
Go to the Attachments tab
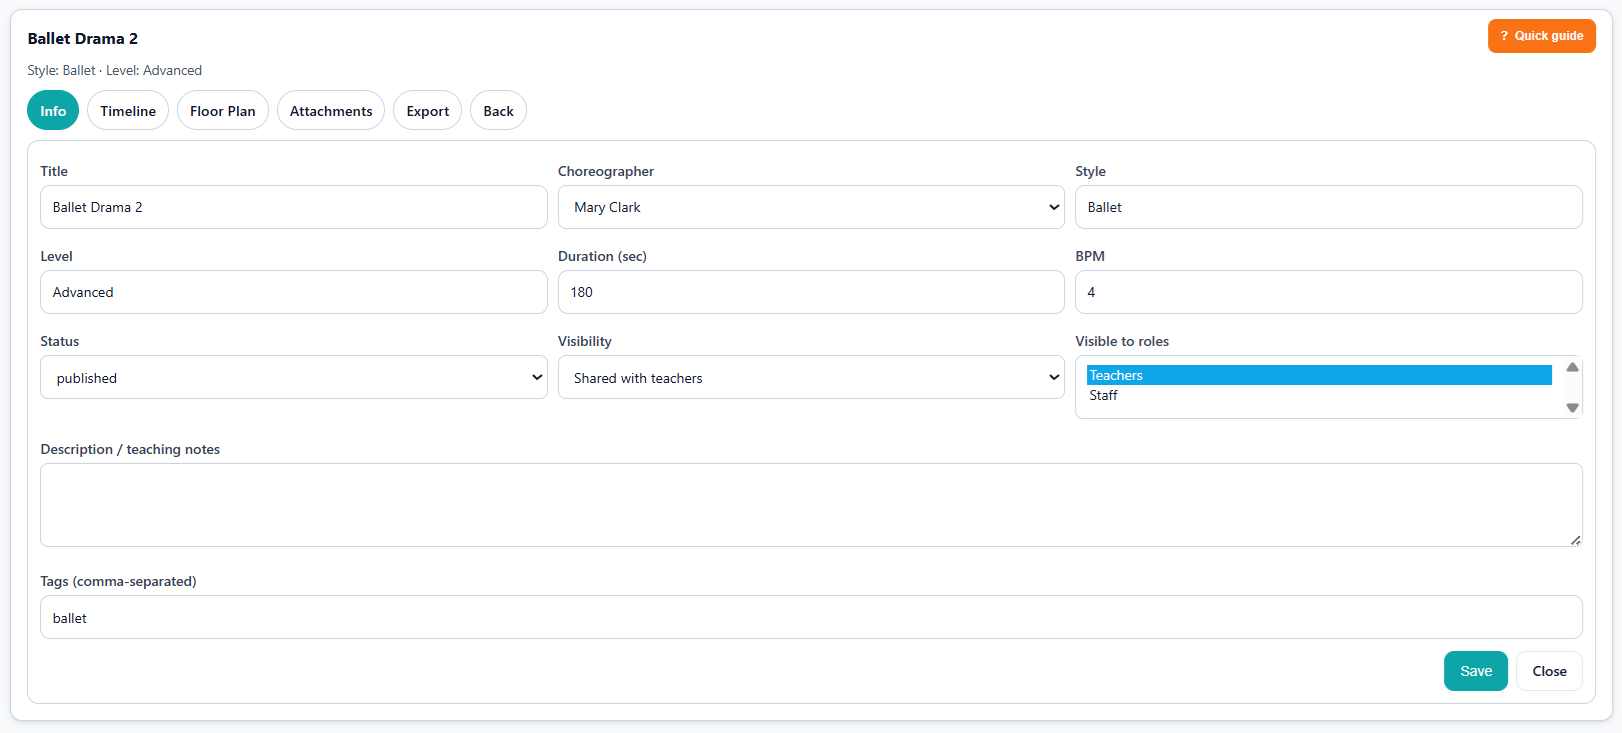coord(331,111)
